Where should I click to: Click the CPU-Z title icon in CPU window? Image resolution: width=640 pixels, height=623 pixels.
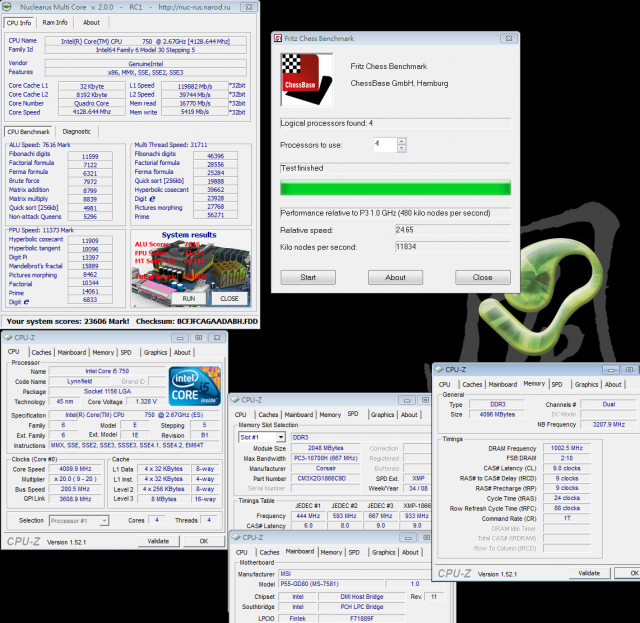[8, 338]
